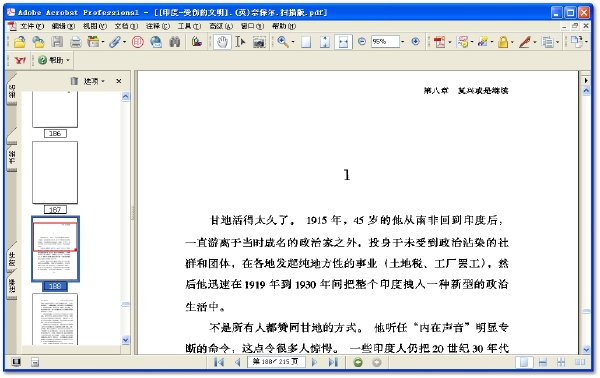Open the 高级 menu
Screen dimensions: 600x378
point(221,26)
